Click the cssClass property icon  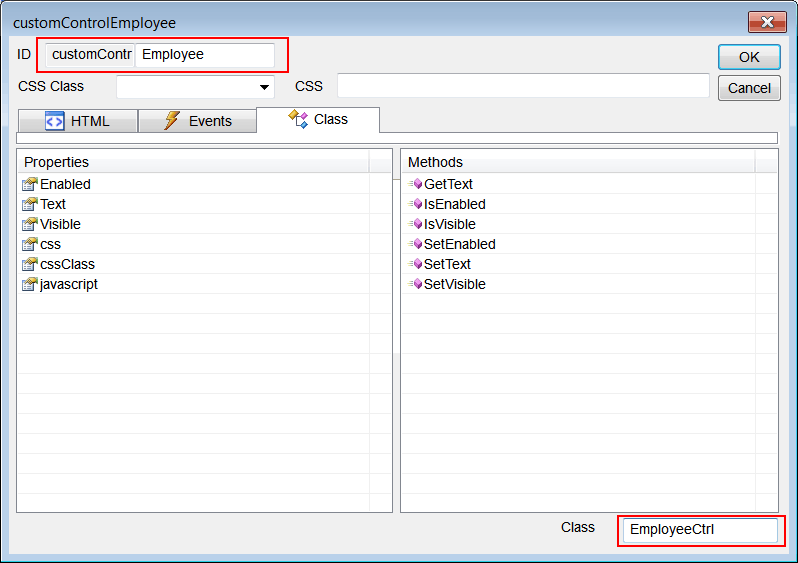pos(30,264)
